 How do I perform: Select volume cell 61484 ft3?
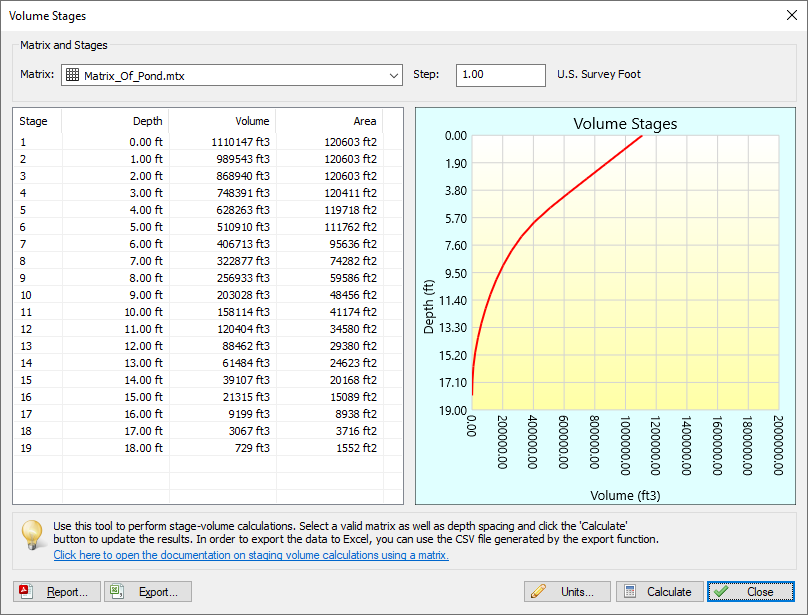coord(246,363)
